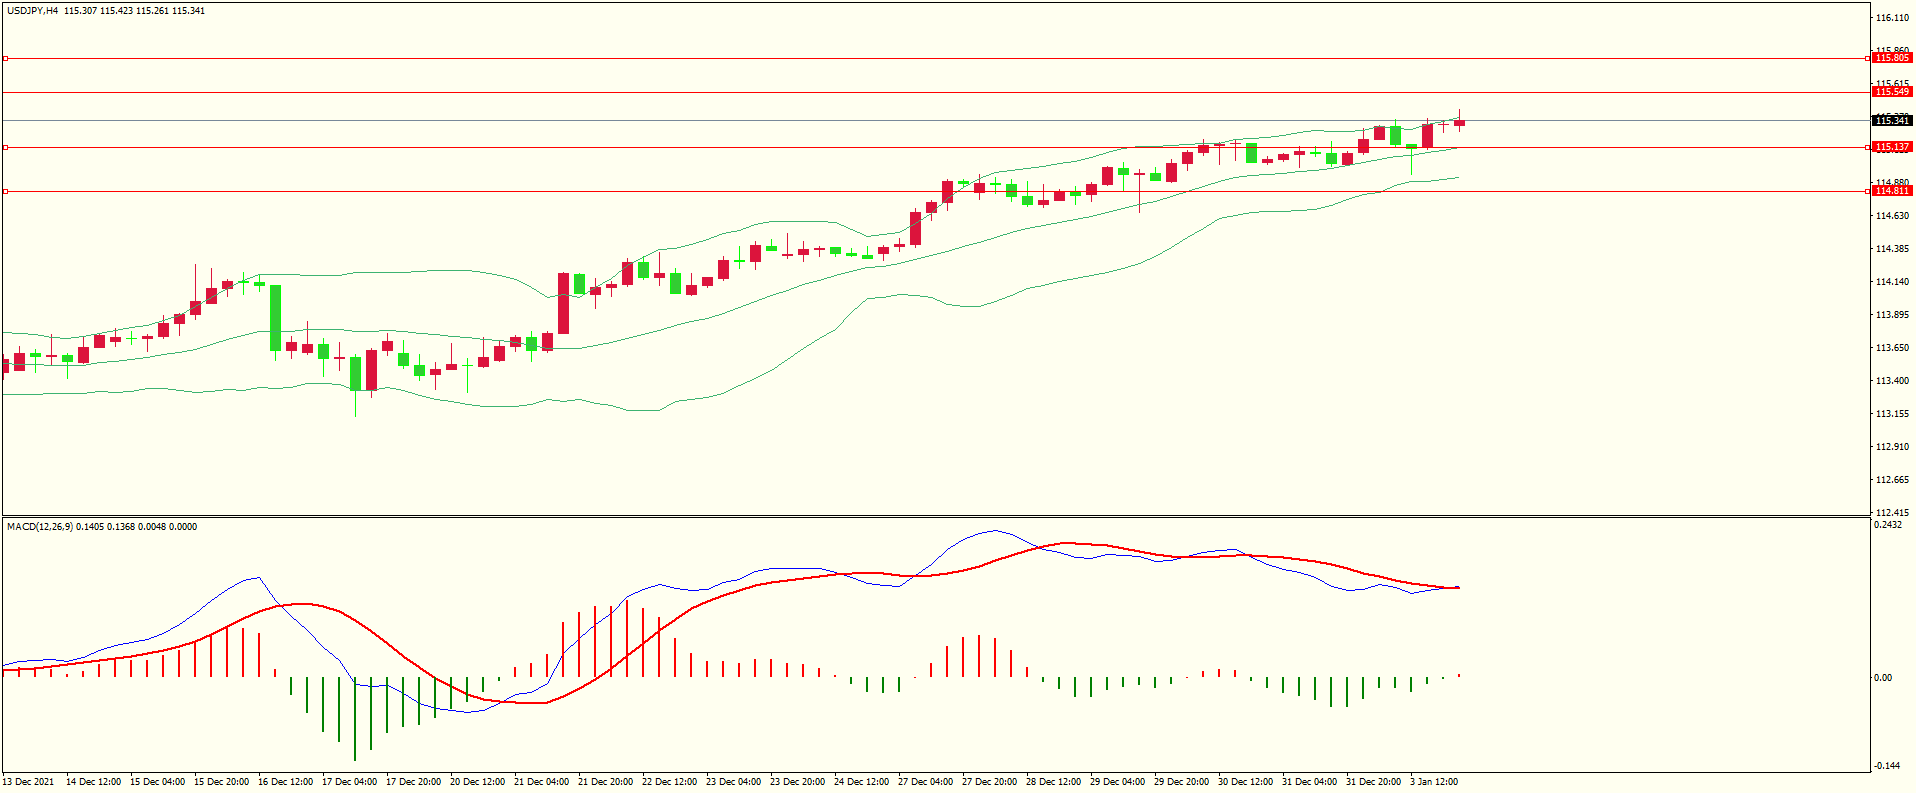The height and width of the screenshot is (793, 1916).
Task: Grab left handle of 115.805 line
Action: 5,59
